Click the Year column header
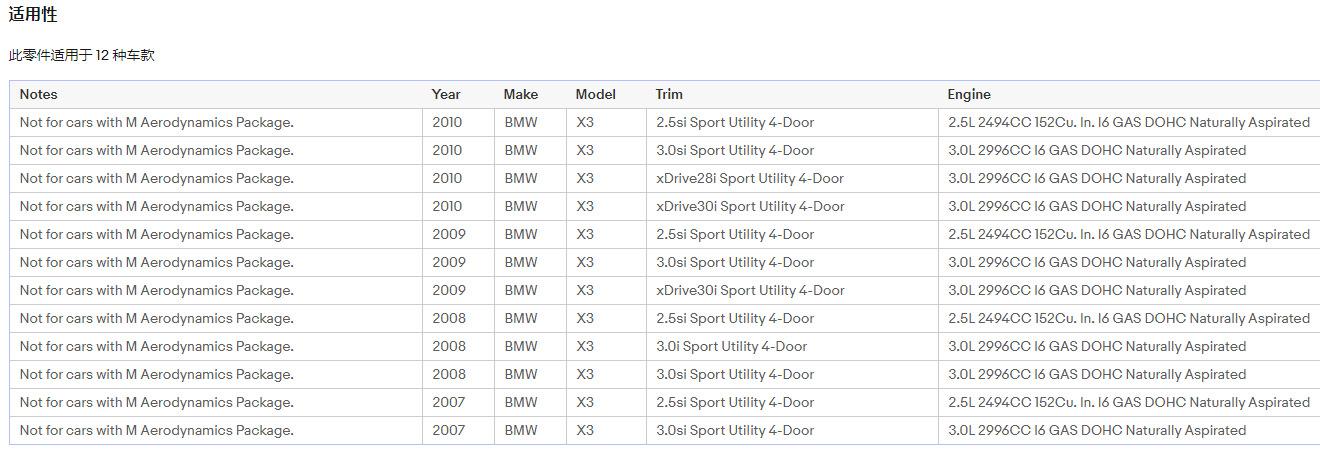This screenshot has width=1320, height=450. (446, 94)
